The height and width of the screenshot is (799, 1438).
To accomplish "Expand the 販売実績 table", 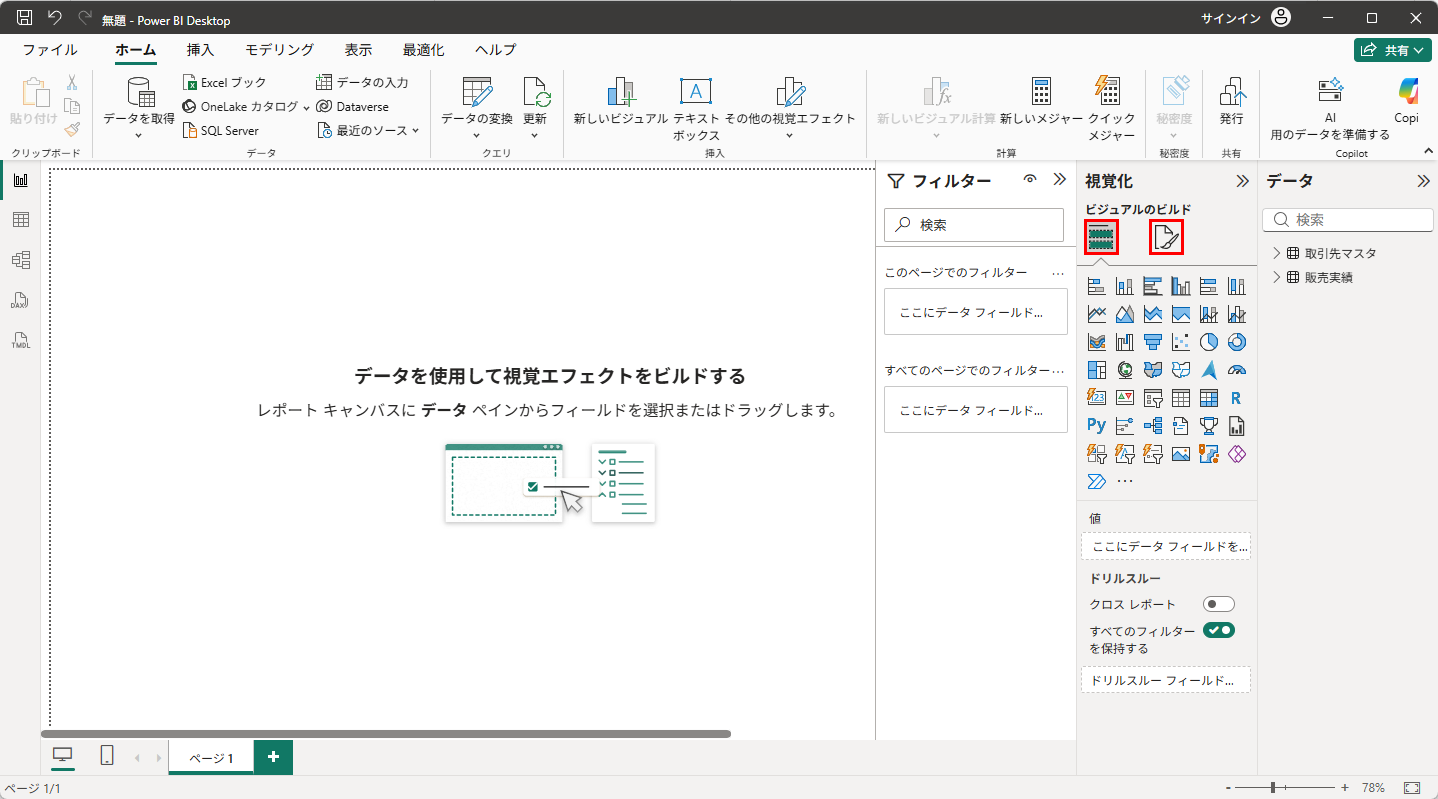I will [1276, 277].
